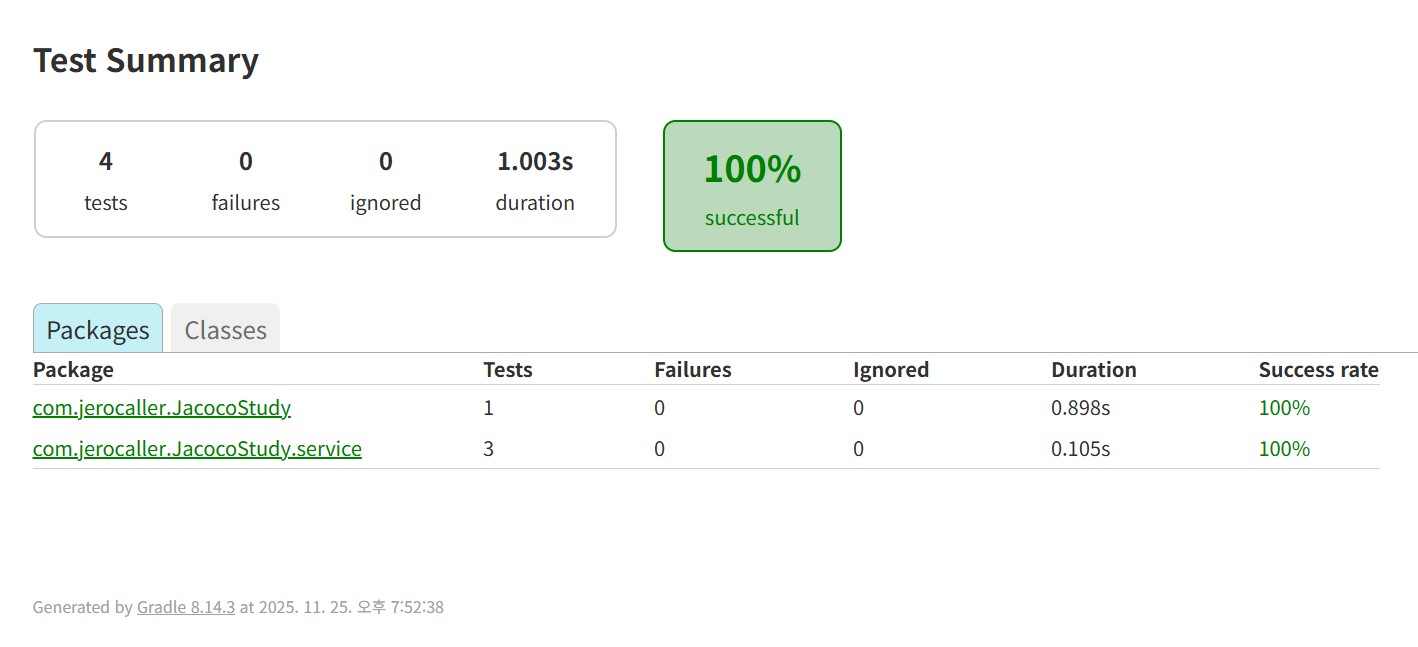Follow the Gradle 8.14.3 link
This screenshot has height=647, width=1418.
click(x=186, y=607)
